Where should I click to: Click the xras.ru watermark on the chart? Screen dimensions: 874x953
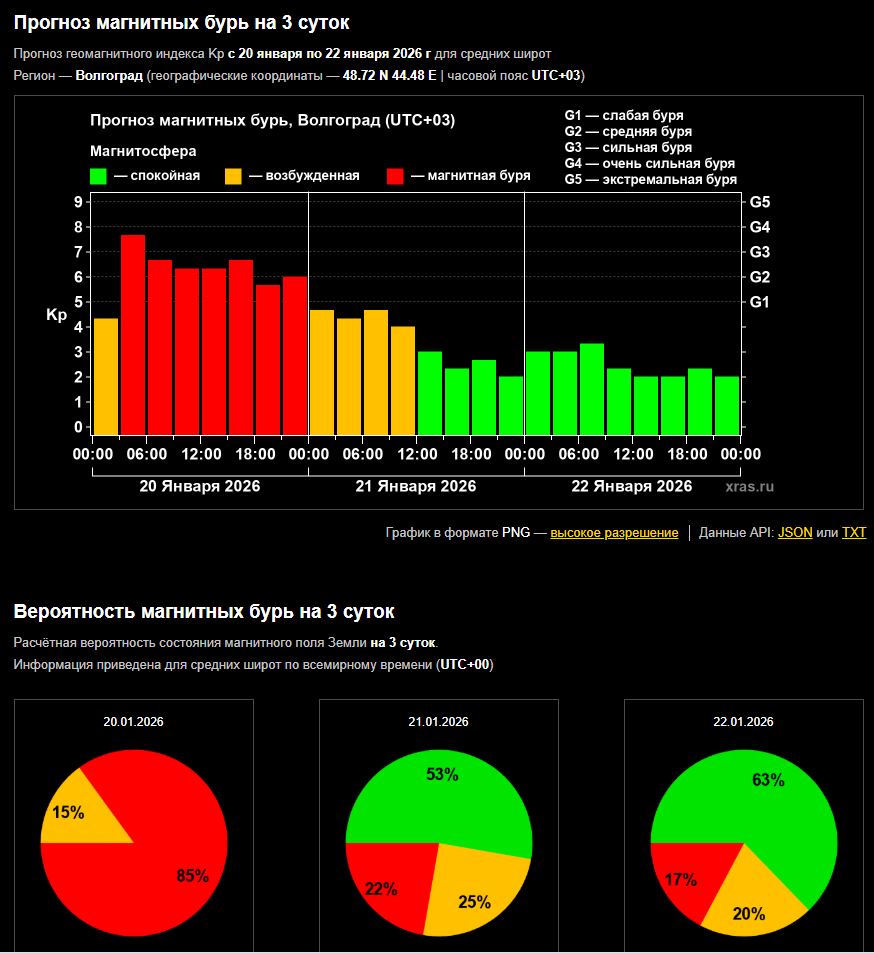point(750,487)
